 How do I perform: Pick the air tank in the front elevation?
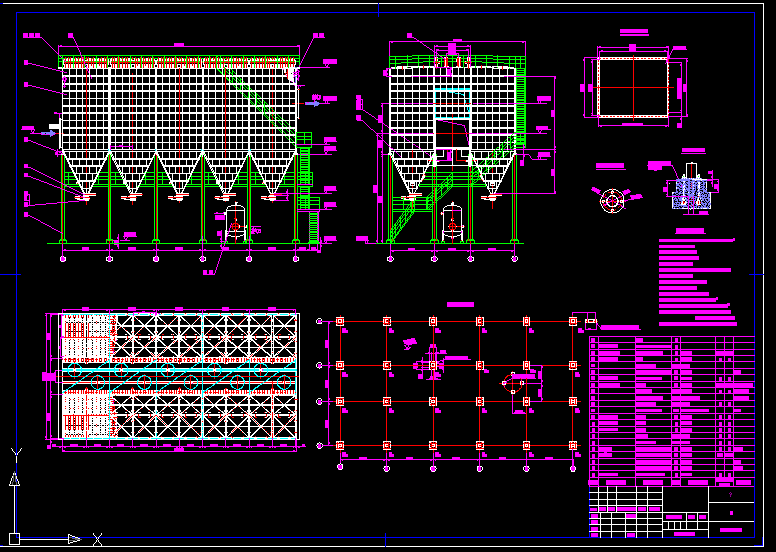[x=236, y=221]
